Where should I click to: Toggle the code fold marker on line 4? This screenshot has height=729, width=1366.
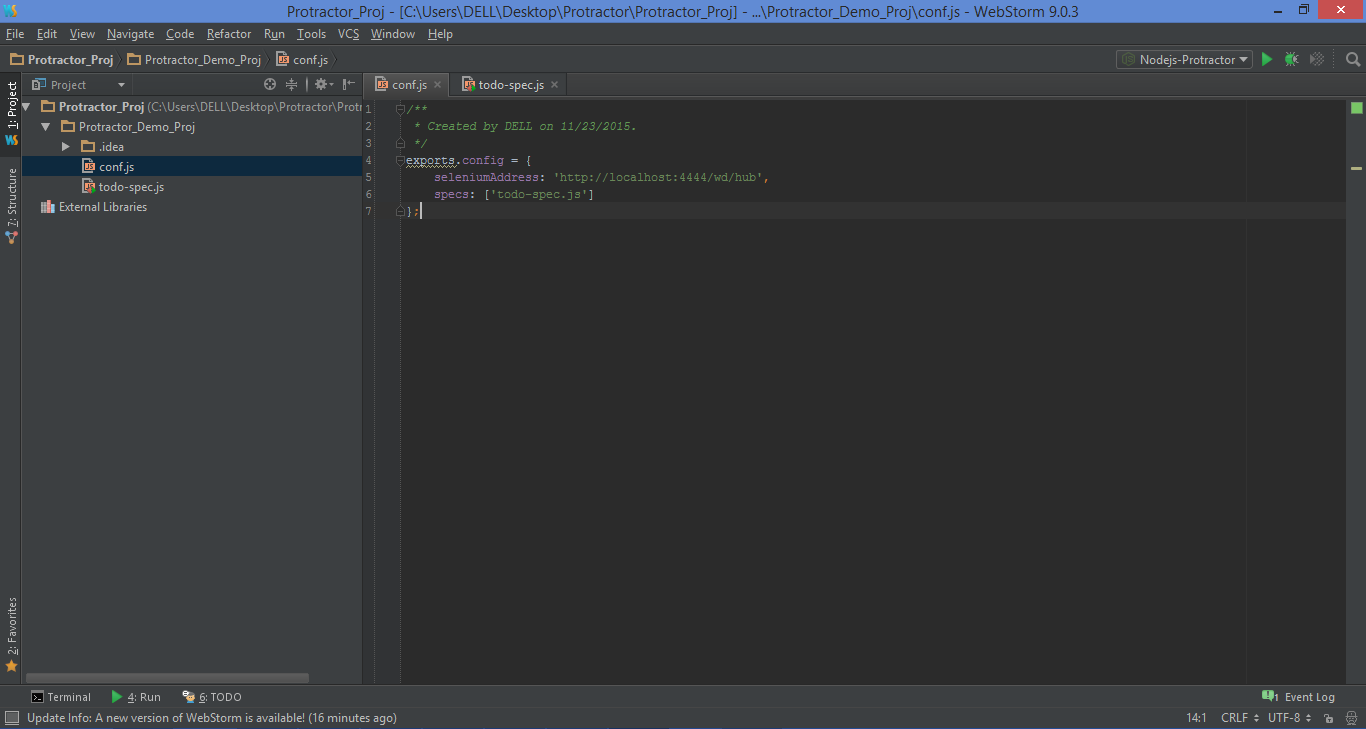point(400,160)
